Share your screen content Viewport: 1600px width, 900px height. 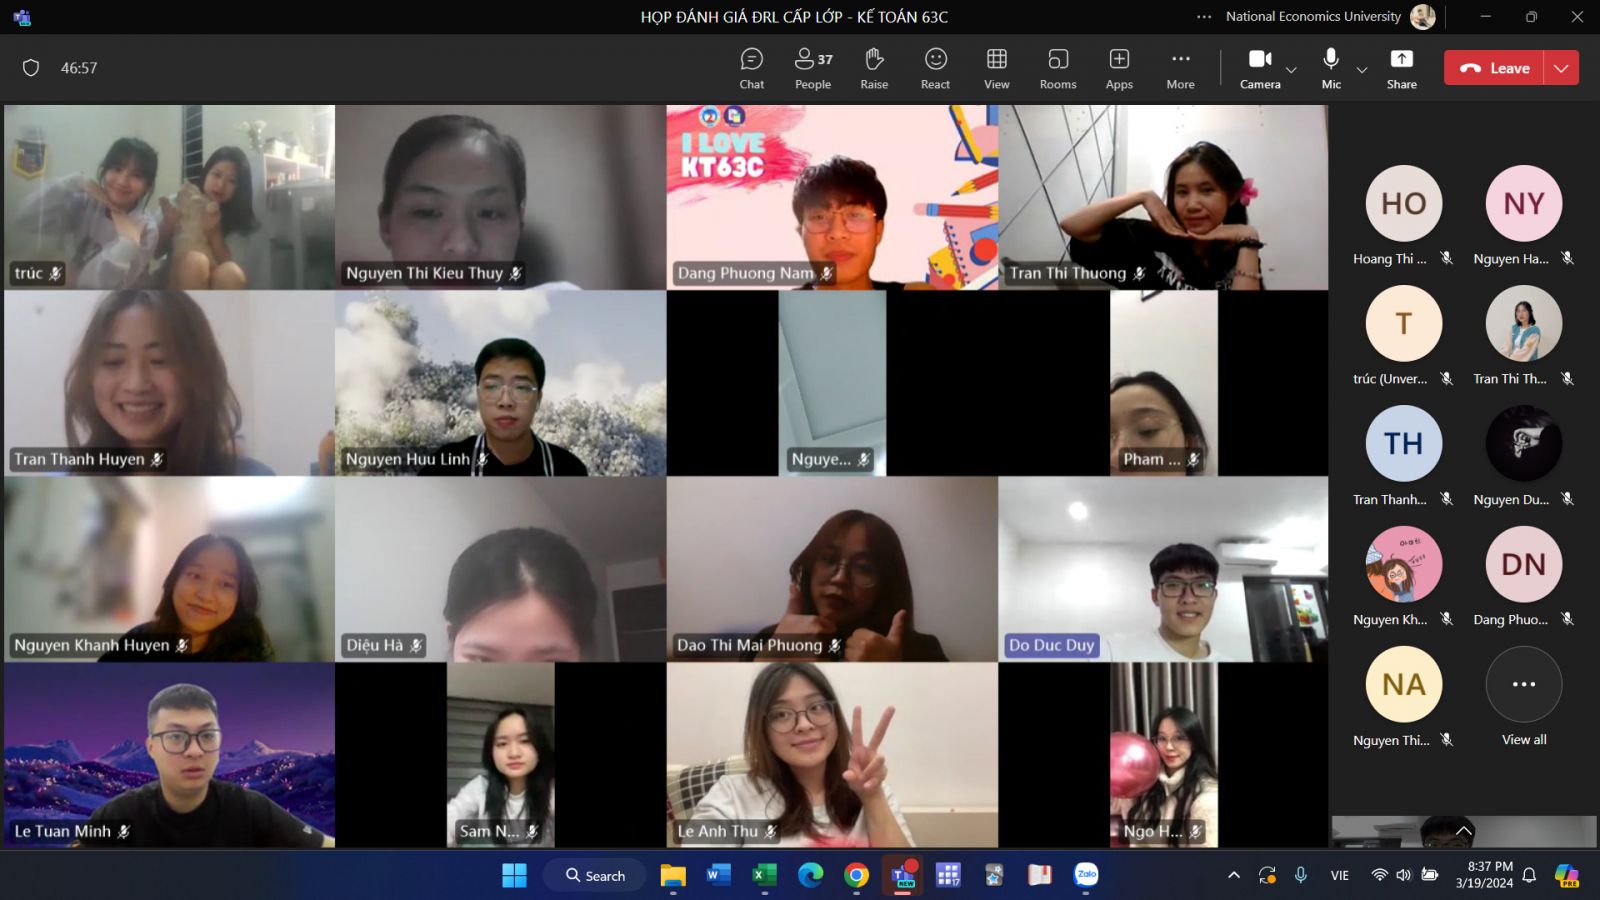tap(1401, 68)
